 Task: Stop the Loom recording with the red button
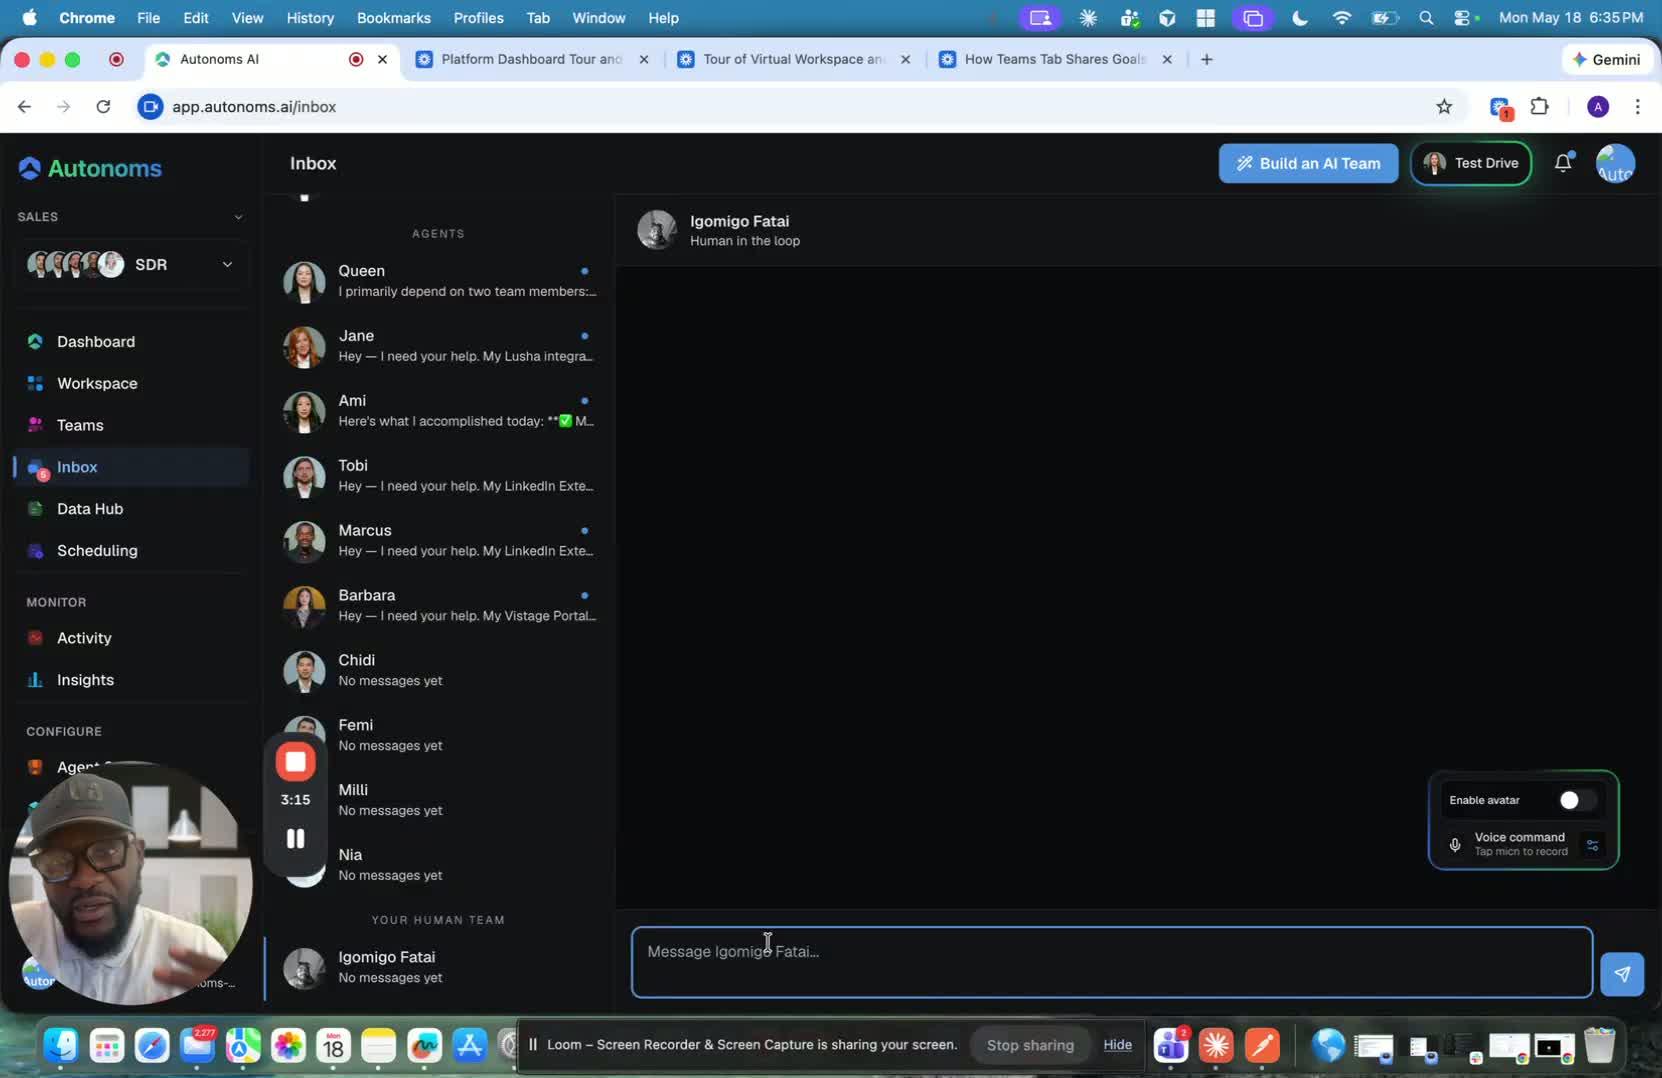click(x=295, y=762)
